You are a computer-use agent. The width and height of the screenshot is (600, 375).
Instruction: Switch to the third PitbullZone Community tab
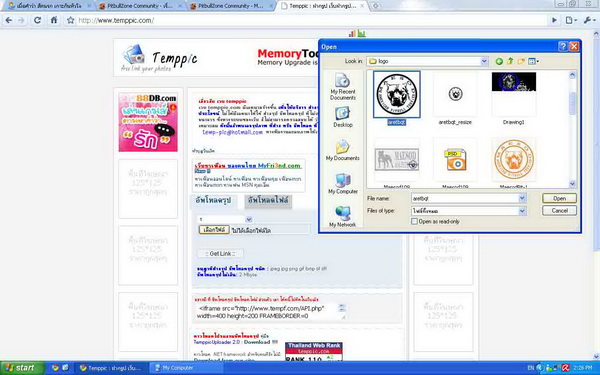click(231, 6)
